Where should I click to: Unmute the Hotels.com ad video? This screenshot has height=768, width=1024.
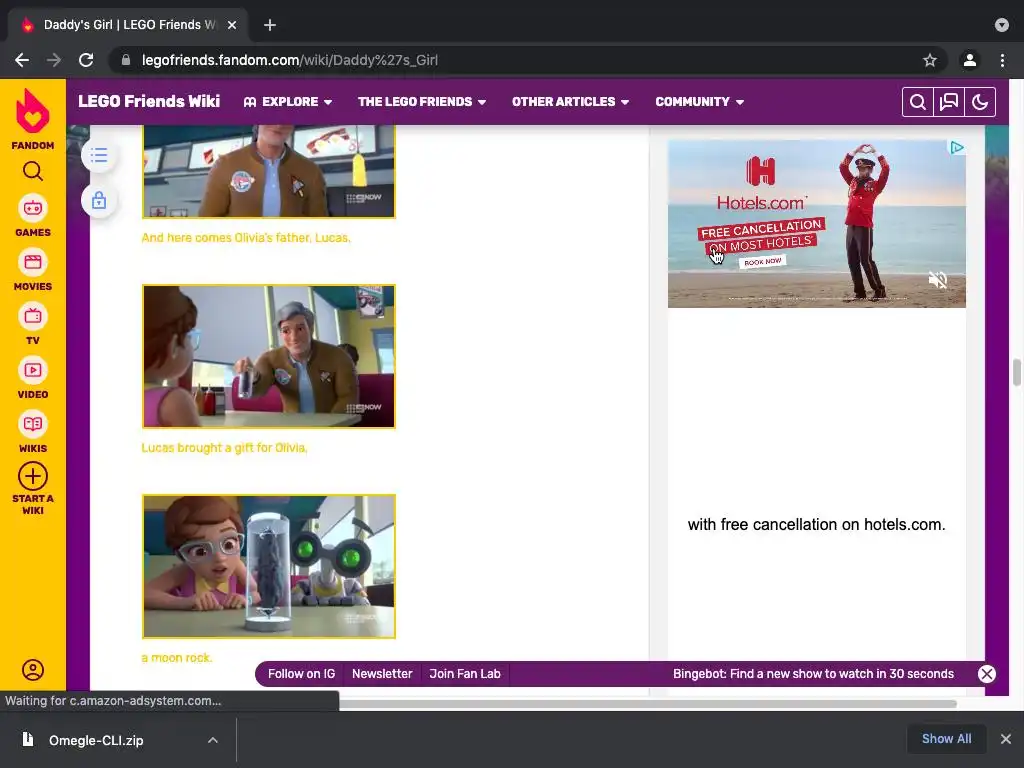(x=938, y=280)
